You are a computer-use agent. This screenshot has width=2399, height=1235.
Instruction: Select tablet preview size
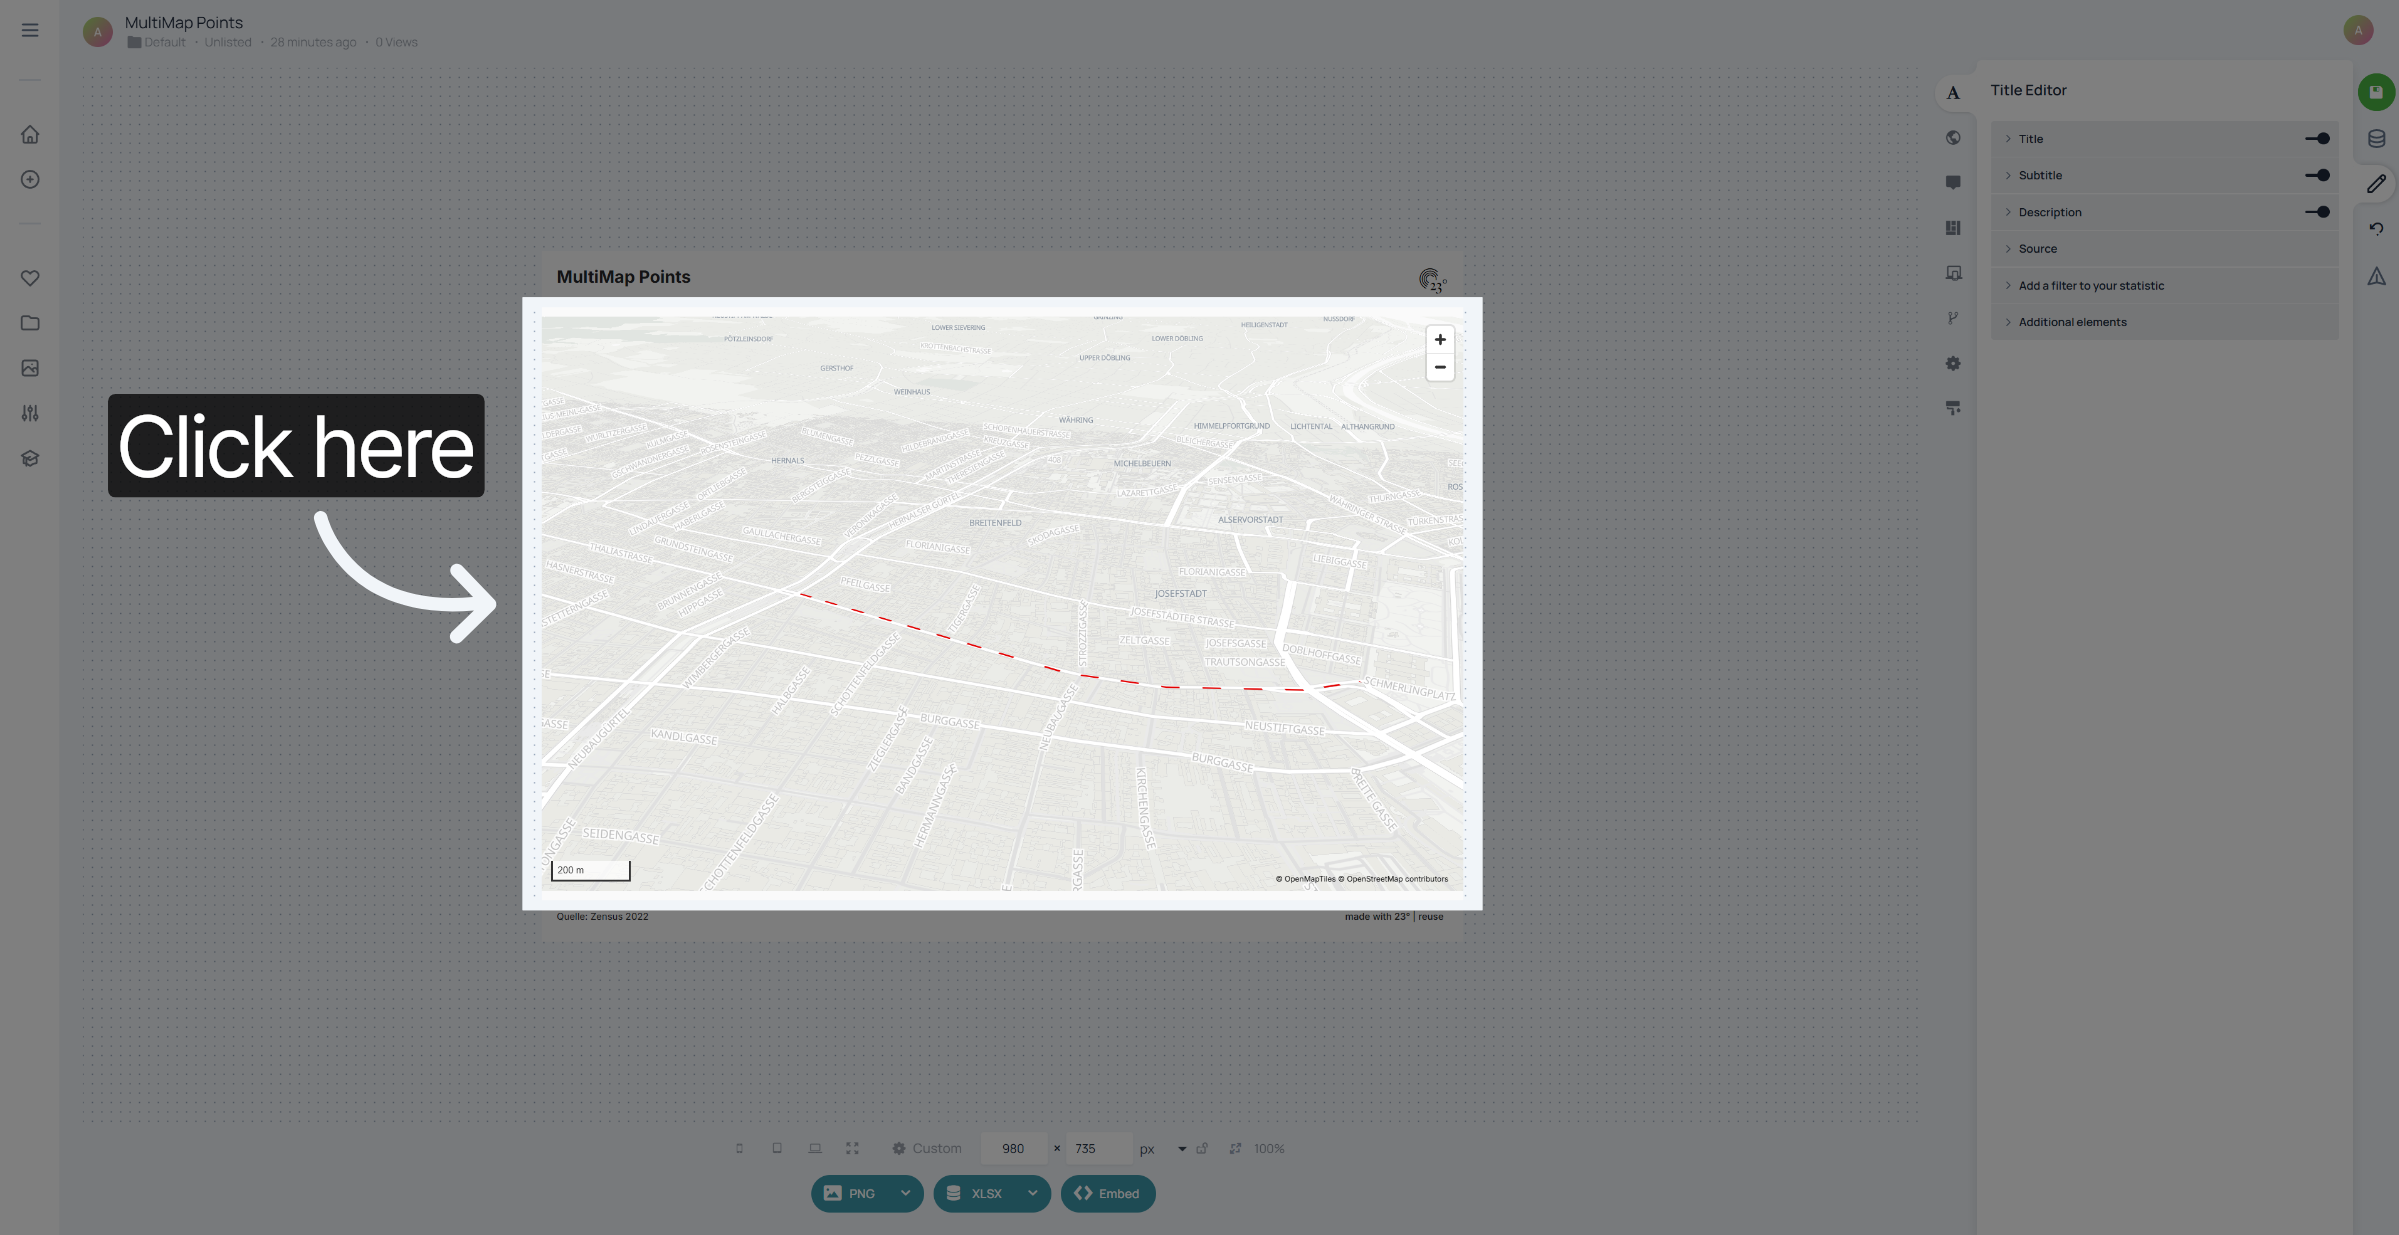coord(777,1149)
